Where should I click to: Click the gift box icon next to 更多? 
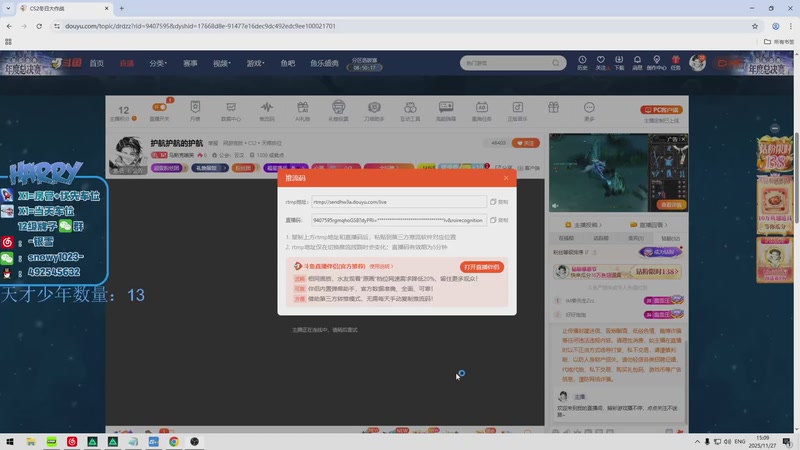click(554, 108)
